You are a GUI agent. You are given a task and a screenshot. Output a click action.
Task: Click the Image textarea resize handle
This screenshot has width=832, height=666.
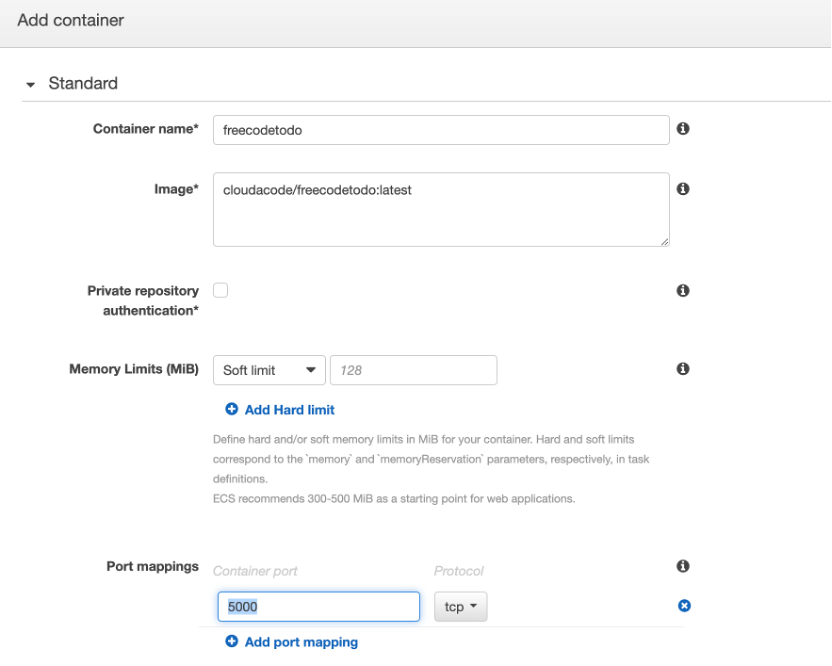tap(664, 242)
